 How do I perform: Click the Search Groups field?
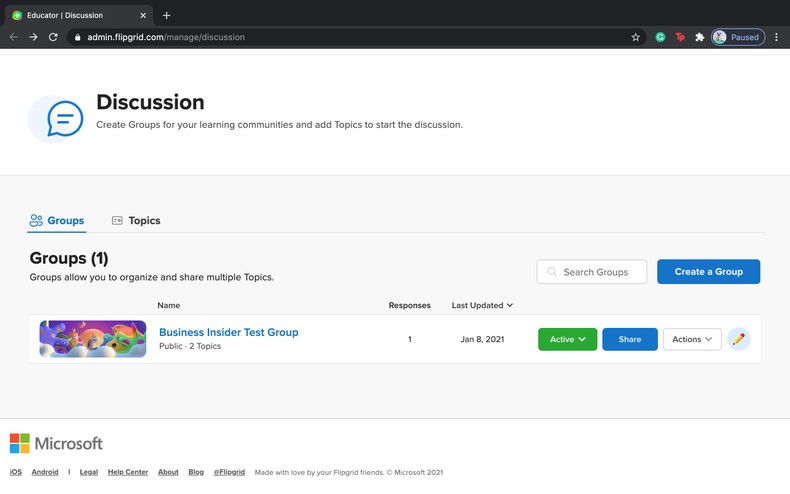pyautogui.click(x=592, y=272)
